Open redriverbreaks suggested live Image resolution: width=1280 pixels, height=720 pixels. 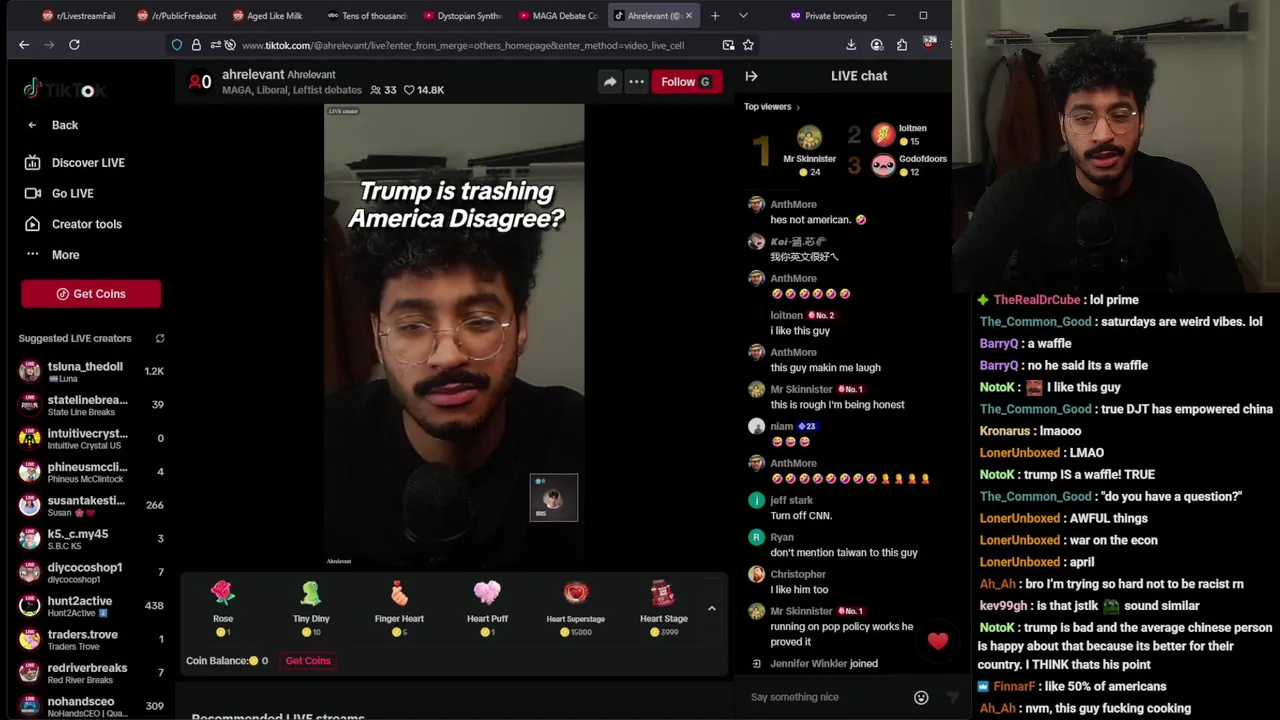pyautogui.click(x=91, y=672)
